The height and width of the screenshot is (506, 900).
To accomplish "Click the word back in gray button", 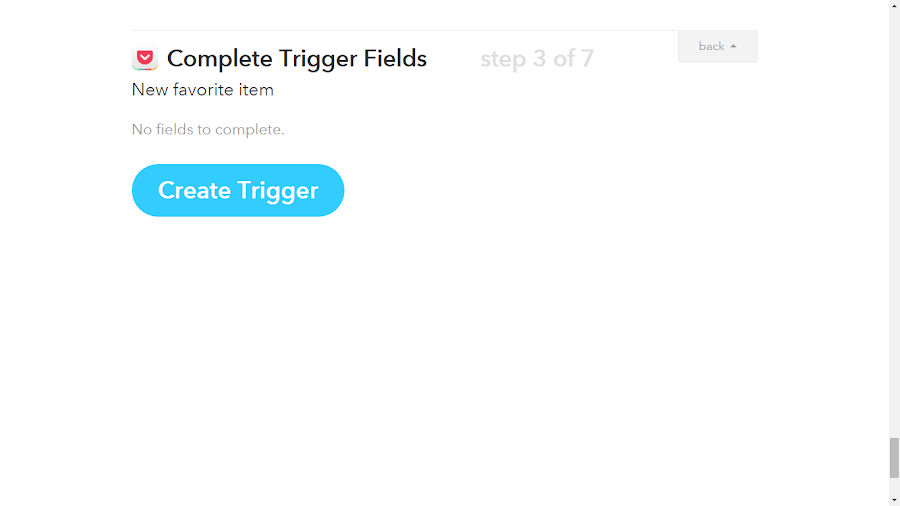I will (711, 46).
